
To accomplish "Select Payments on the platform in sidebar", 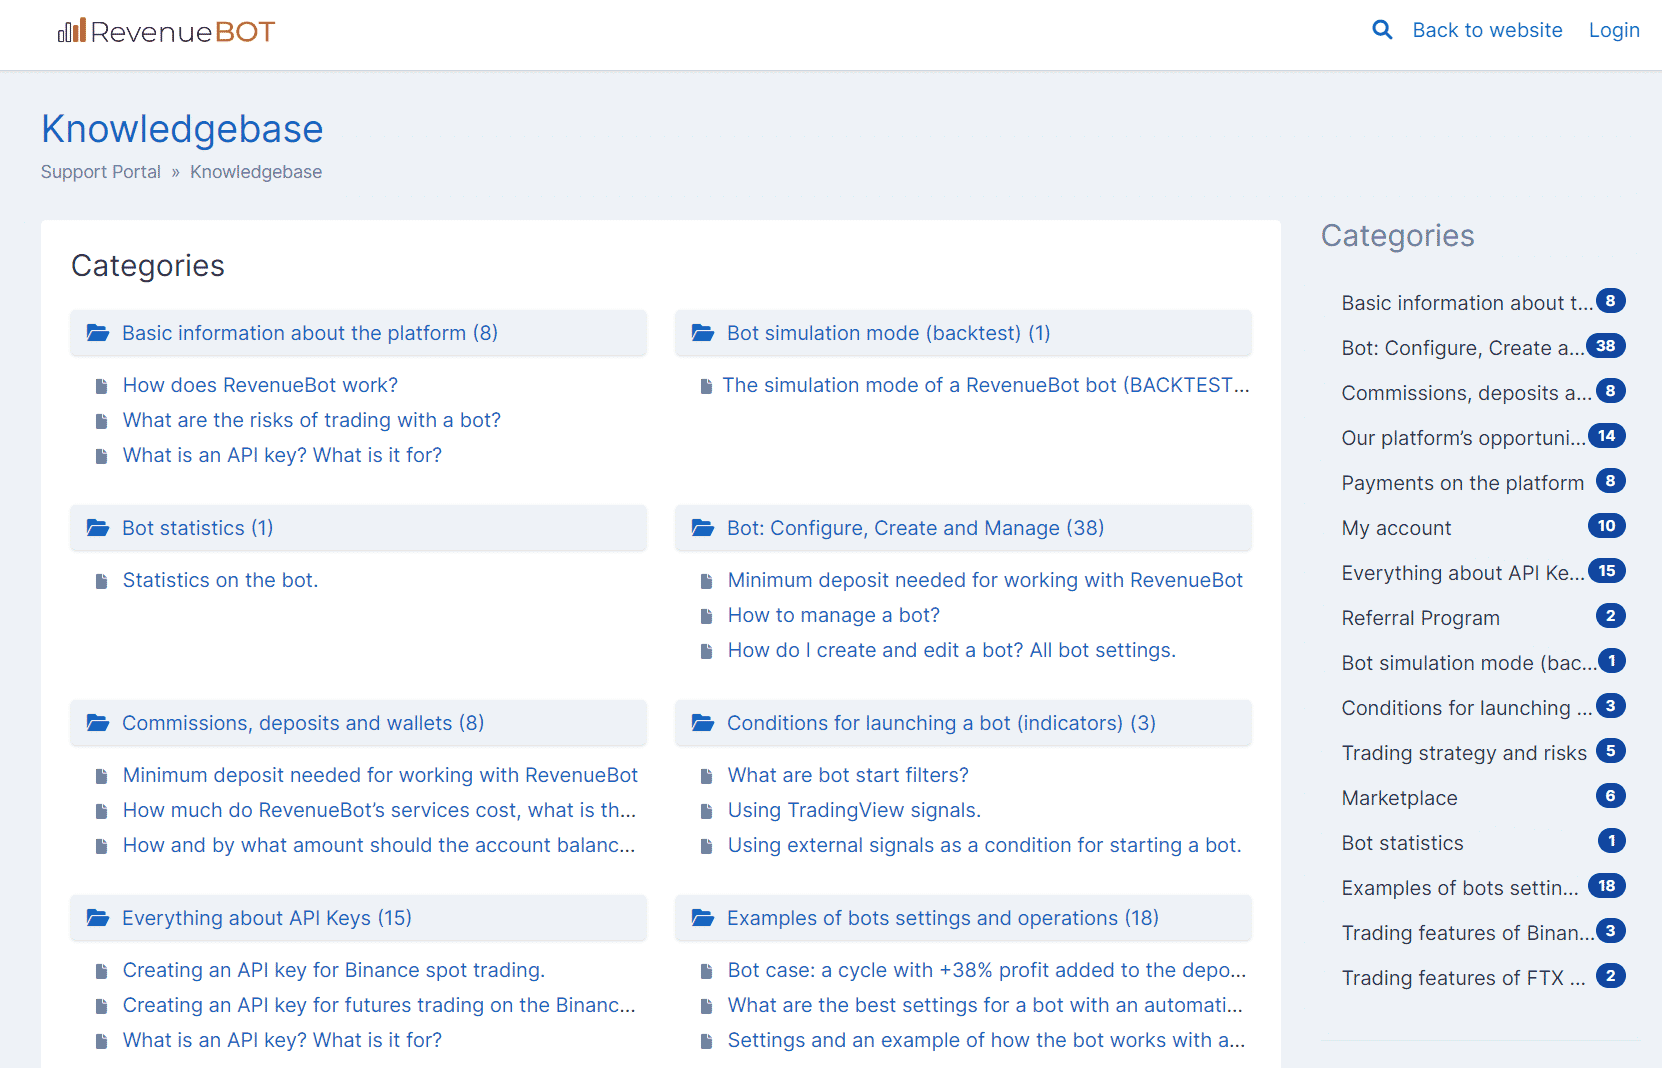I will [x=1463, y=483].
